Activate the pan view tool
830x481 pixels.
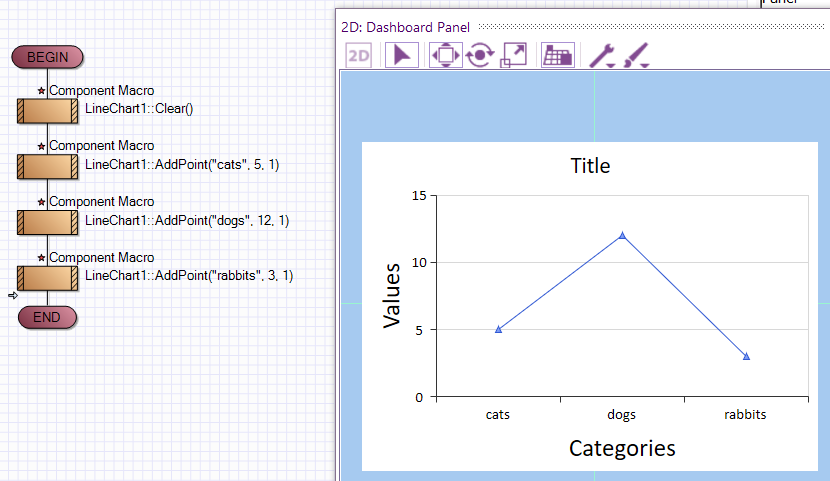tap(443, 56)
